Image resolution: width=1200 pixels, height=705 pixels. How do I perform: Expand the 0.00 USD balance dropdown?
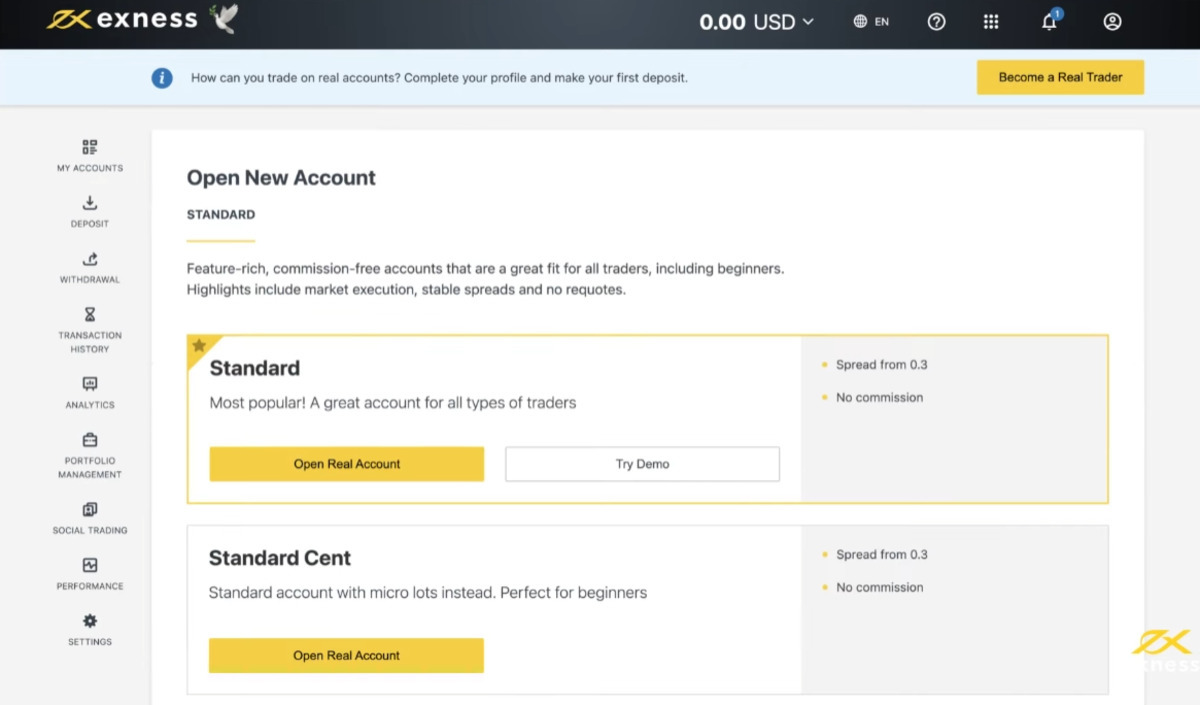pos(756,21)
